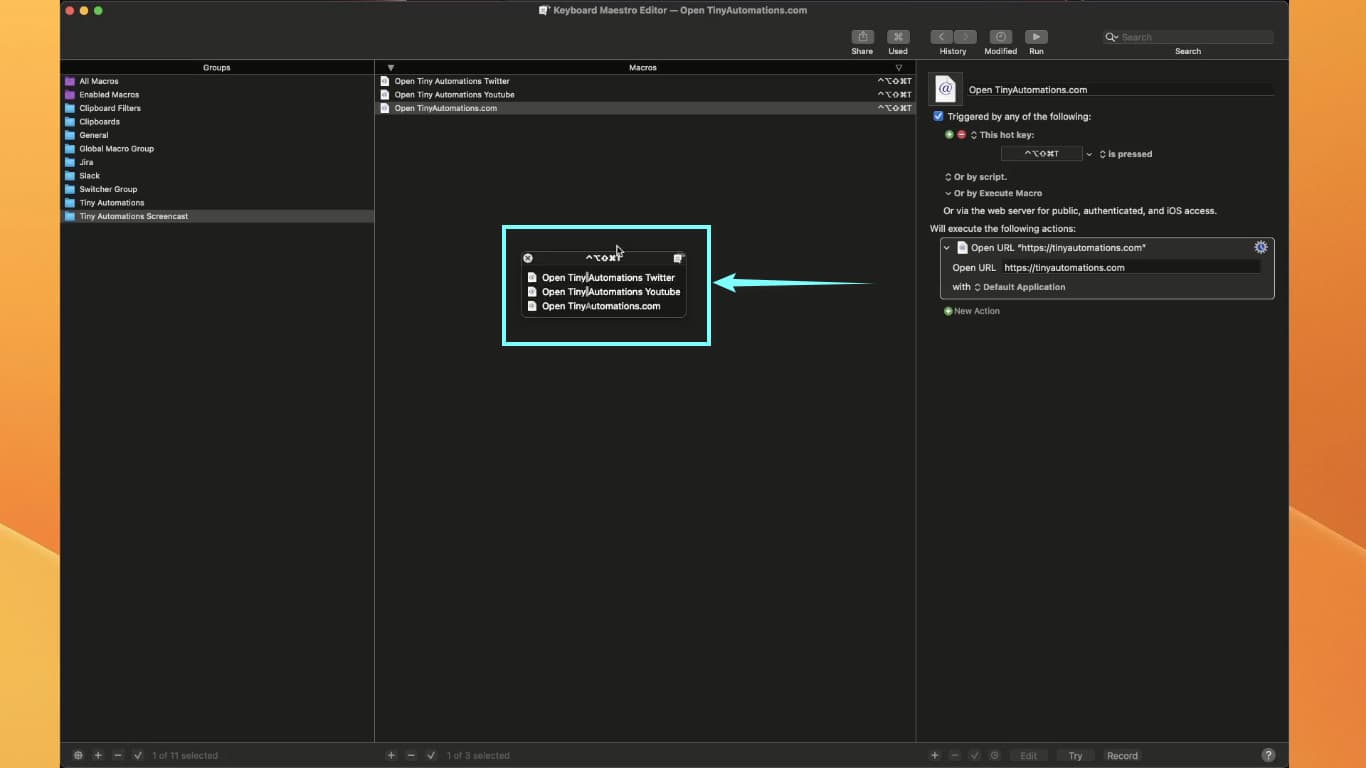Screen dimensions: 1366x768
Task: Select the Clipboards group
Action: pos(217,122)
